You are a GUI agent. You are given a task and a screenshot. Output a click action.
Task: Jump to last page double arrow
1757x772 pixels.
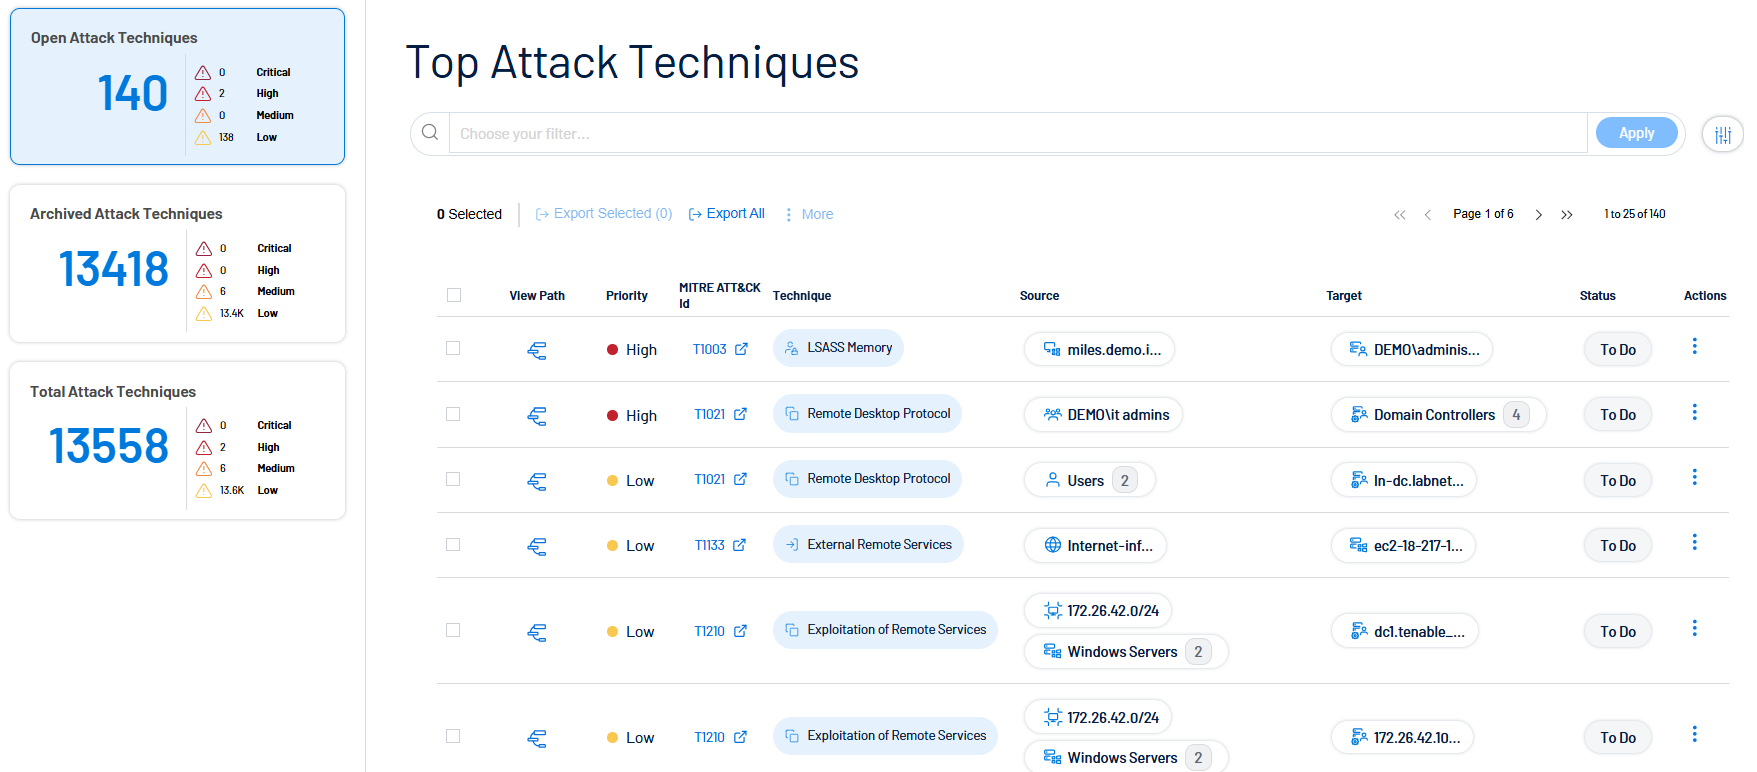(x=1567, y=215)
